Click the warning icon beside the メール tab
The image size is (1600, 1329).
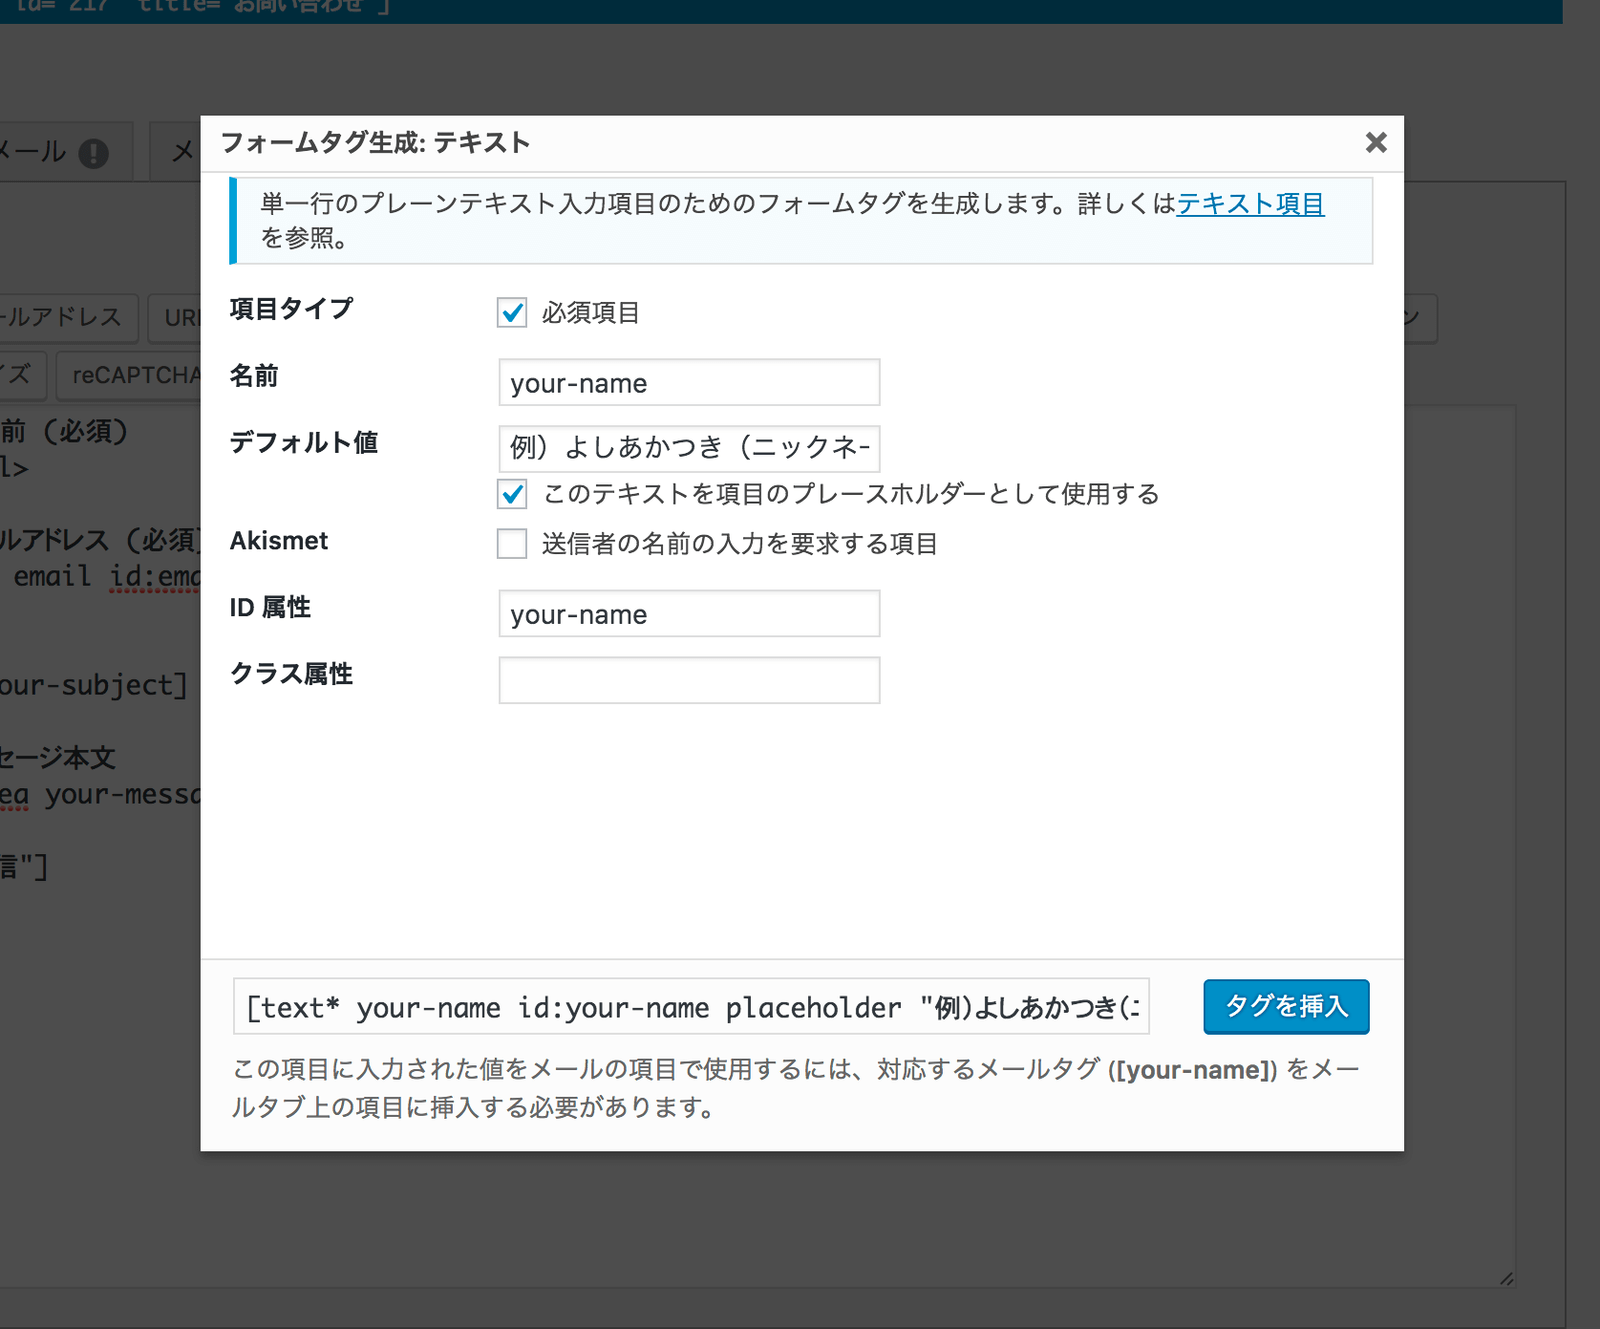coord(95,151)
